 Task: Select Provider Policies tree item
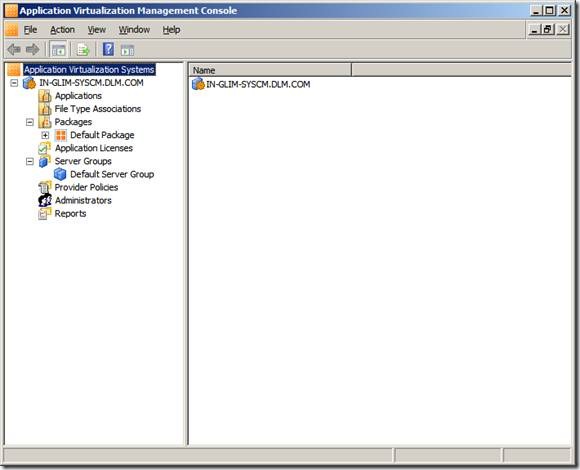[x=86, y=187]
